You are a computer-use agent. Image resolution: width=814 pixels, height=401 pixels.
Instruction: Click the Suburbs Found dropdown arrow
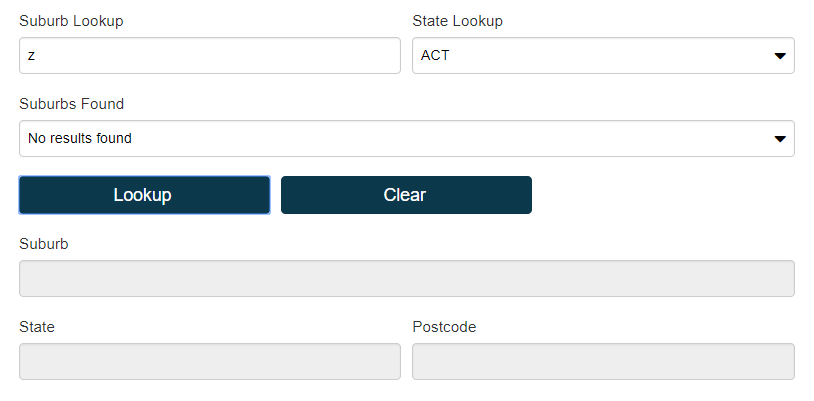coord(780,139)
